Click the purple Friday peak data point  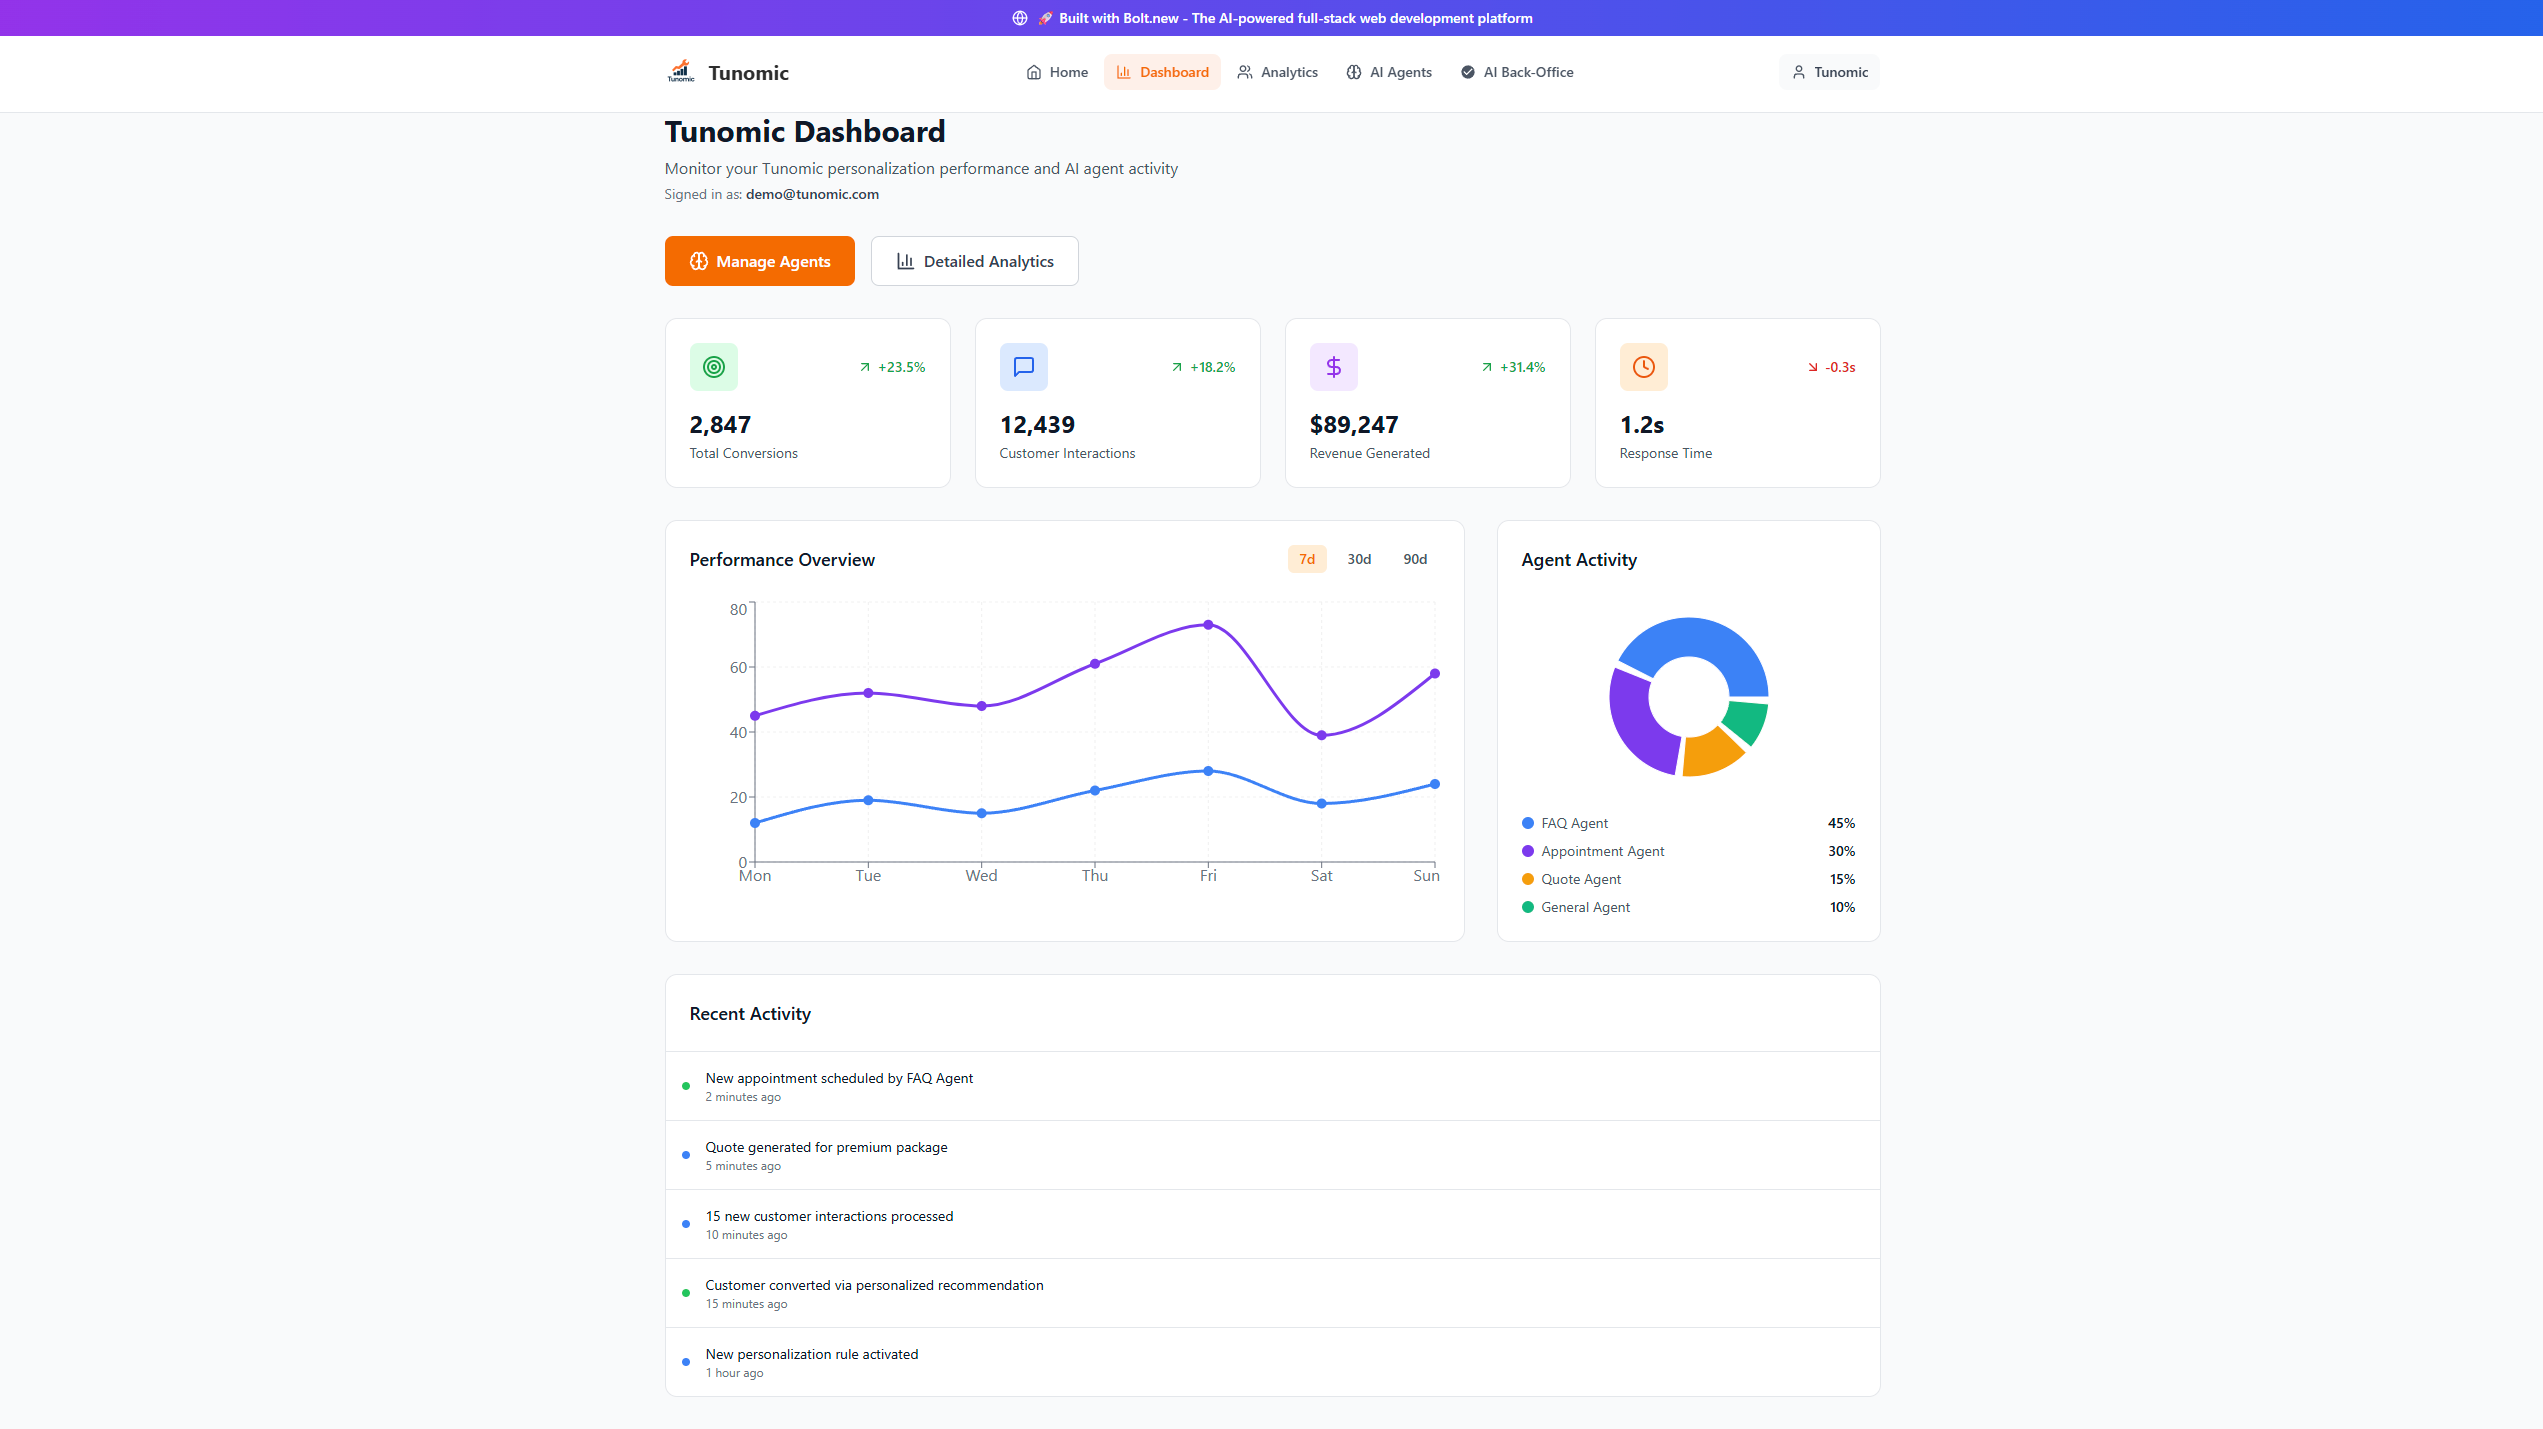click(1208, 625)
